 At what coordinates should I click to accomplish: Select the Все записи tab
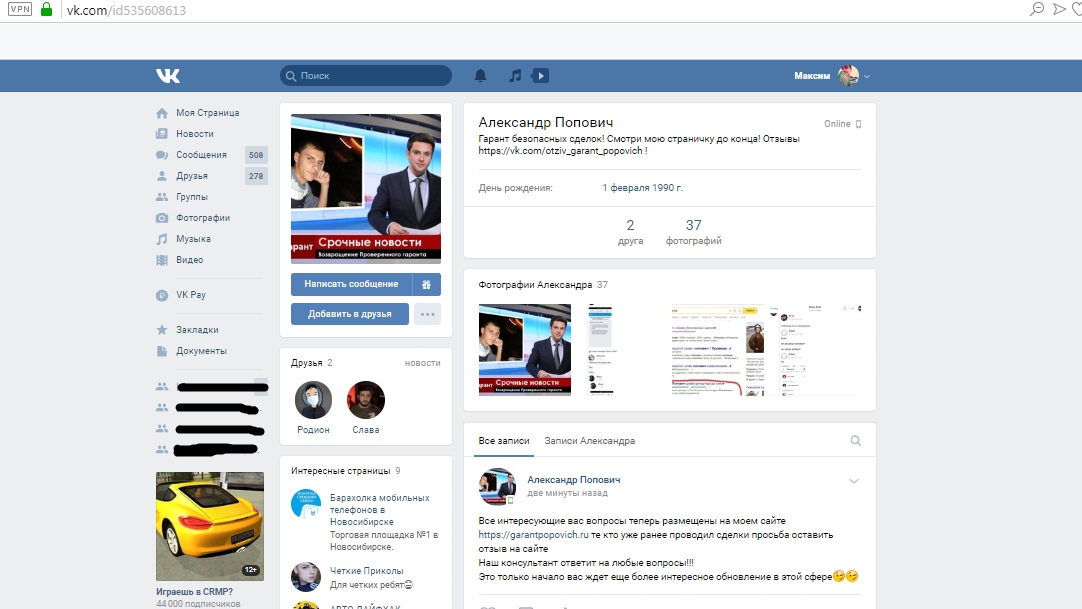tap(501, 441)
